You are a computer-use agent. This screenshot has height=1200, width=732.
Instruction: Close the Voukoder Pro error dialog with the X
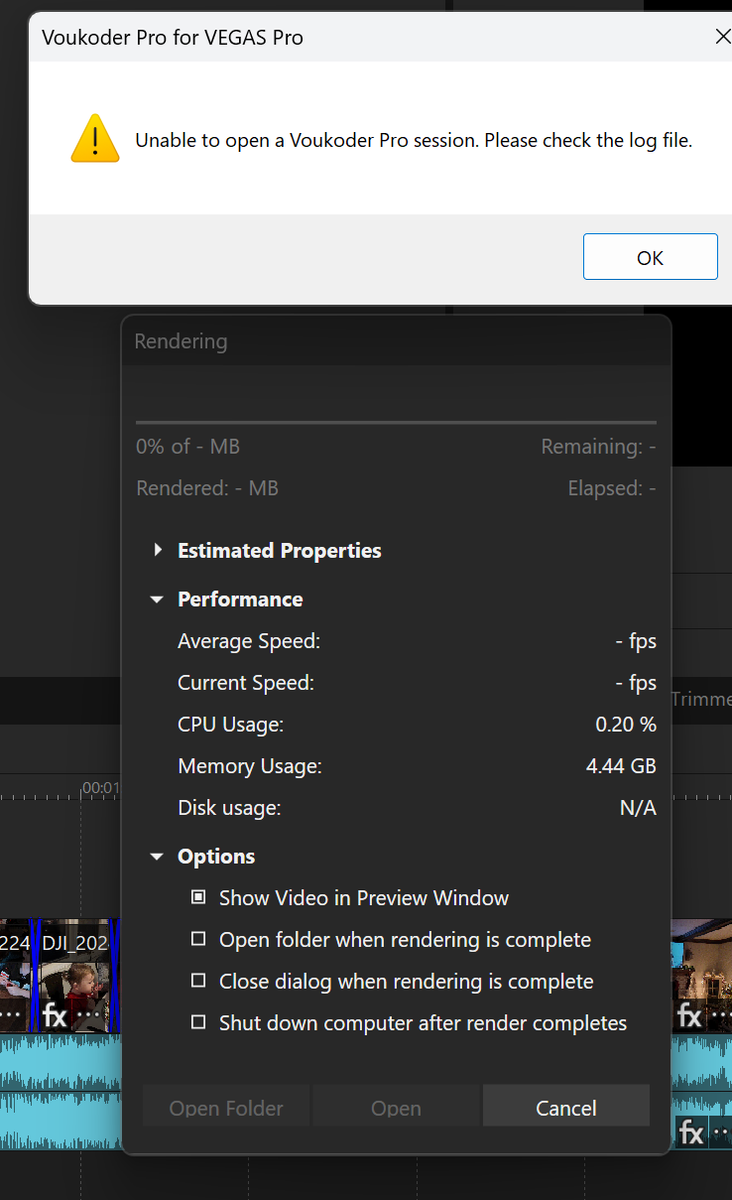(722, 37)
